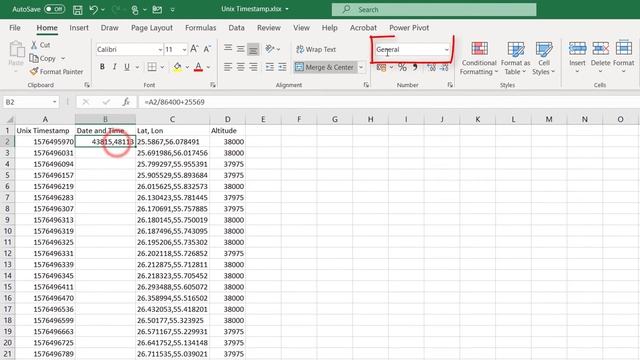Click Decrease Decimal icon

[444, 67]
